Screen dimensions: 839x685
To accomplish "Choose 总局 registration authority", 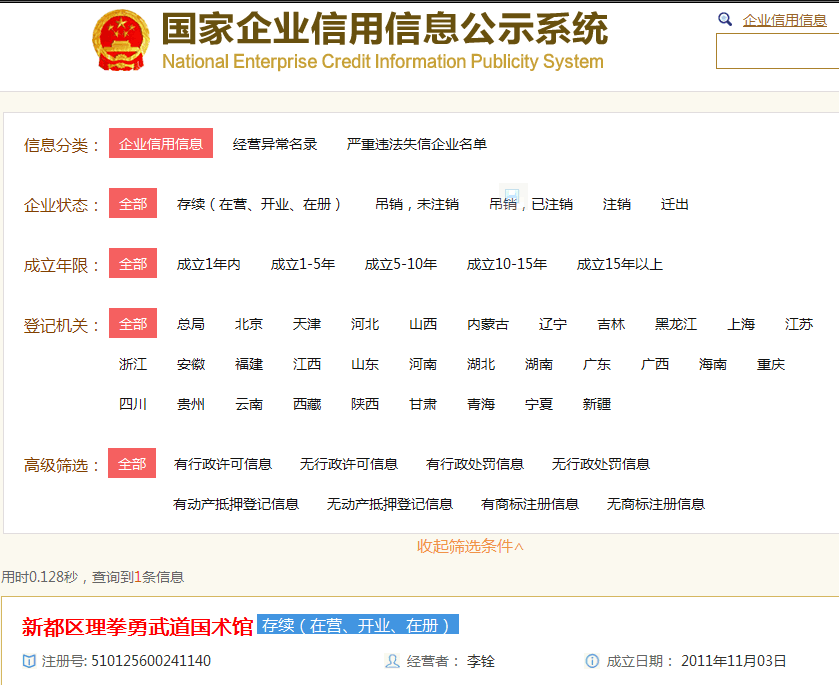I will pos(191,324).
